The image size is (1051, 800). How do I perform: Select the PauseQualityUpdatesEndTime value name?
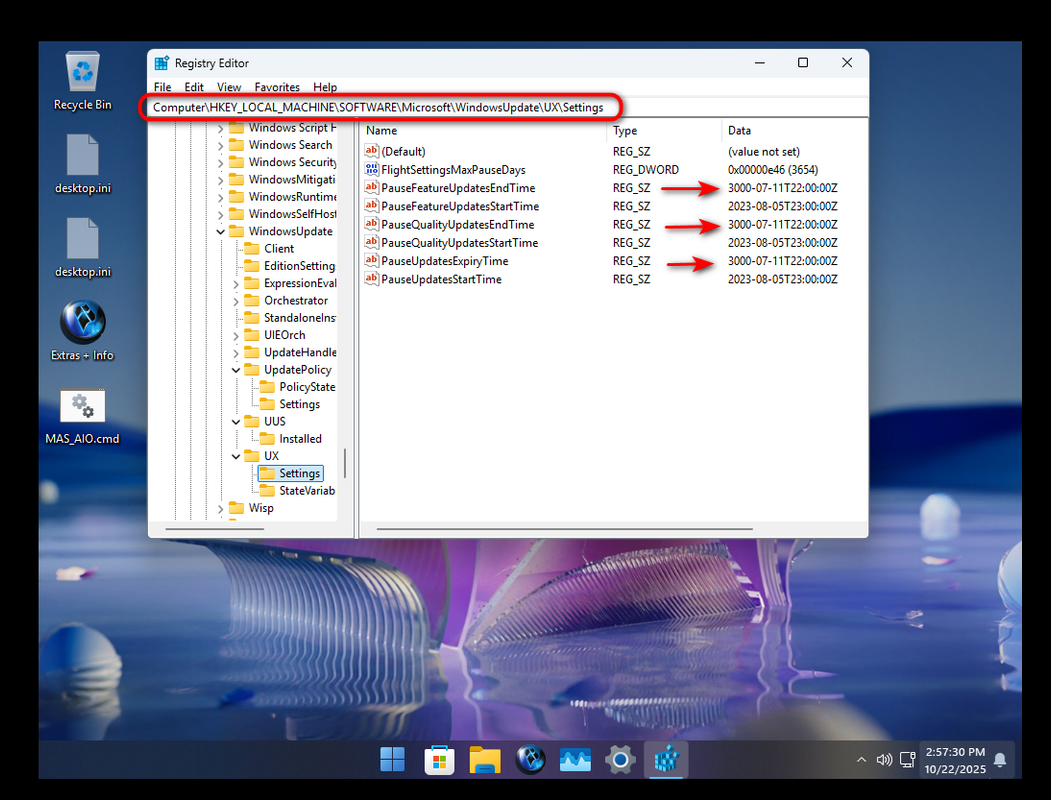(458, 224)
